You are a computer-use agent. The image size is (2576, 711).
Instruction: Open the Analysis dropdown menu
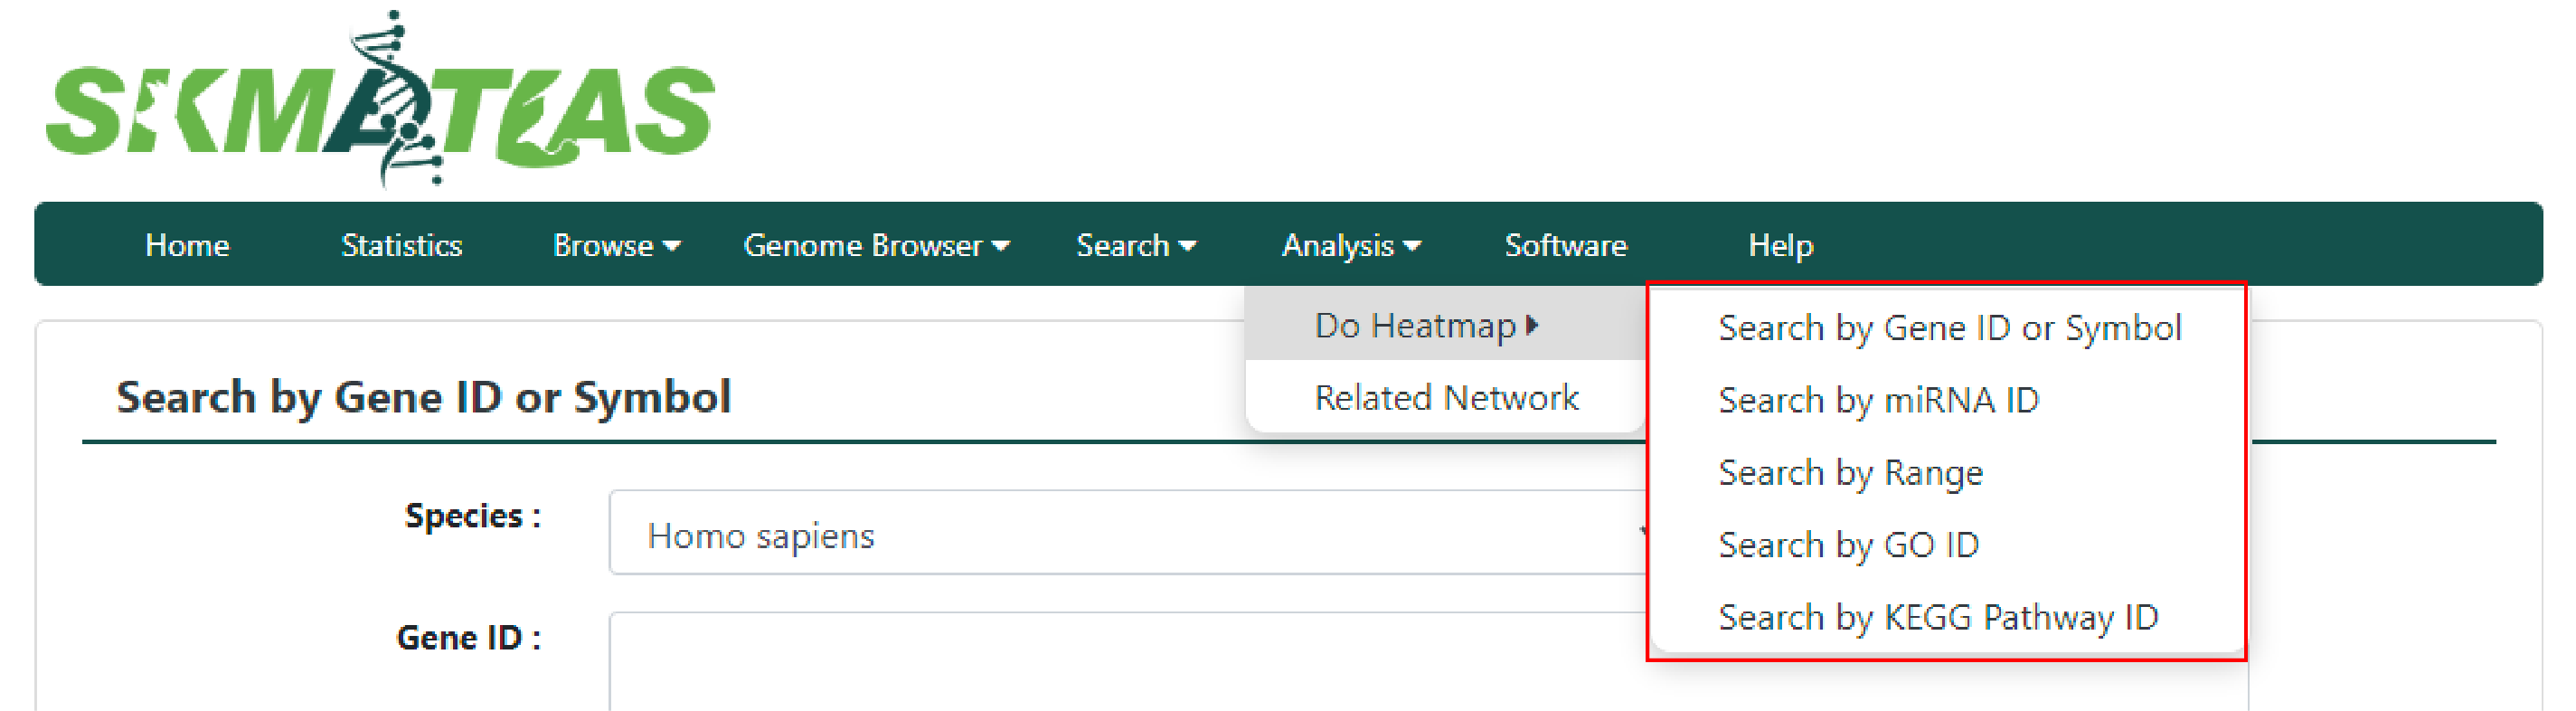1350,245
